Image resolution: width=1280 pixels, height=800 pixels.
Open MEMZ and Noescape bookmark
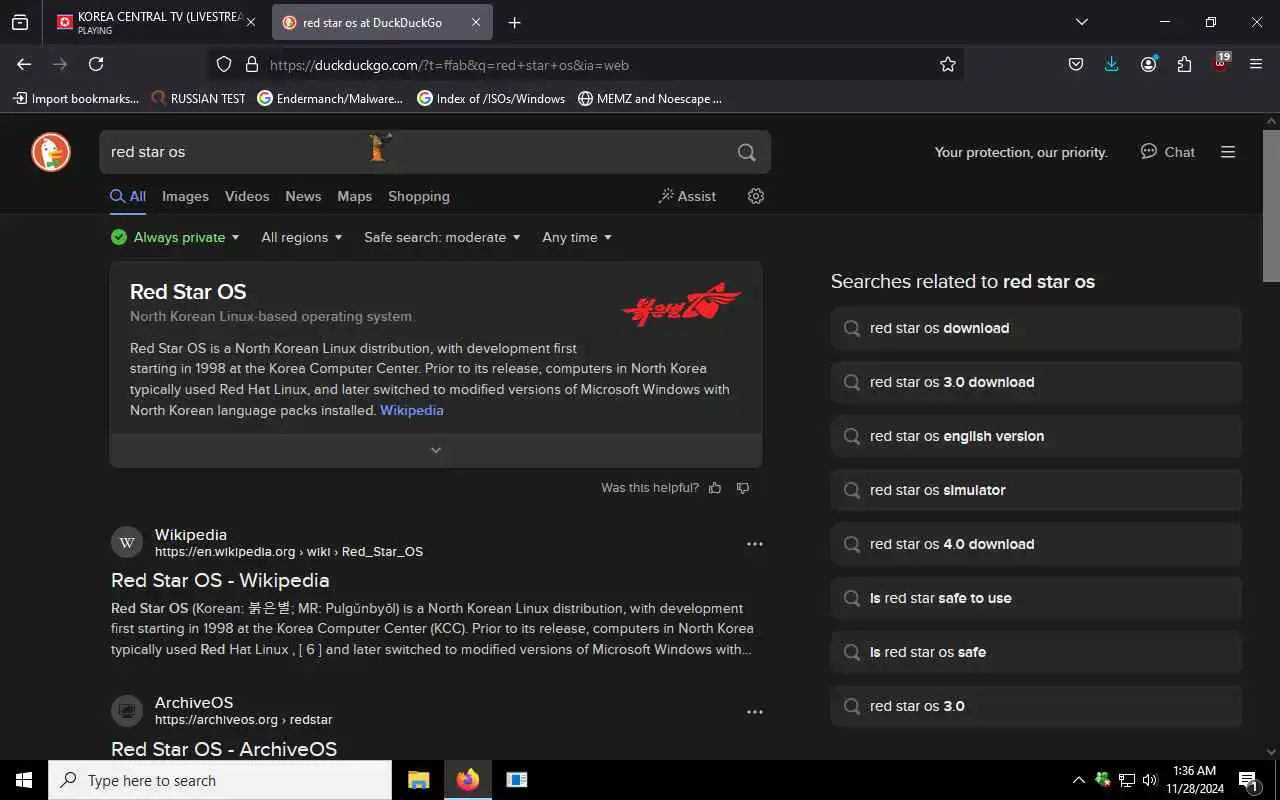(650, 98)
